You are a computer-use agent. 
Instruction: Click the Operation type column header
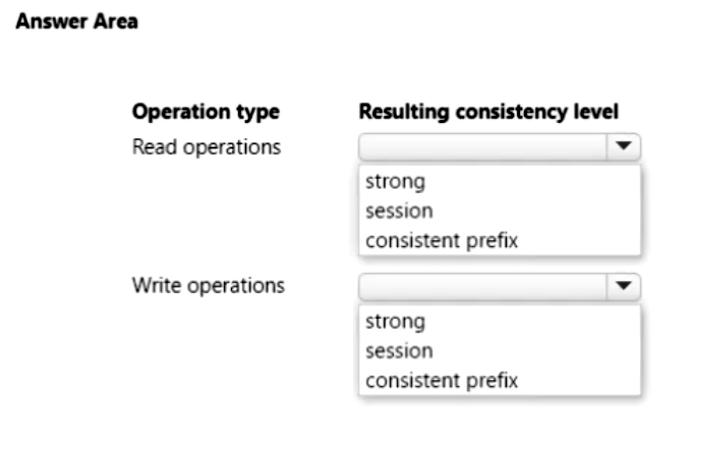click(206, 112)
